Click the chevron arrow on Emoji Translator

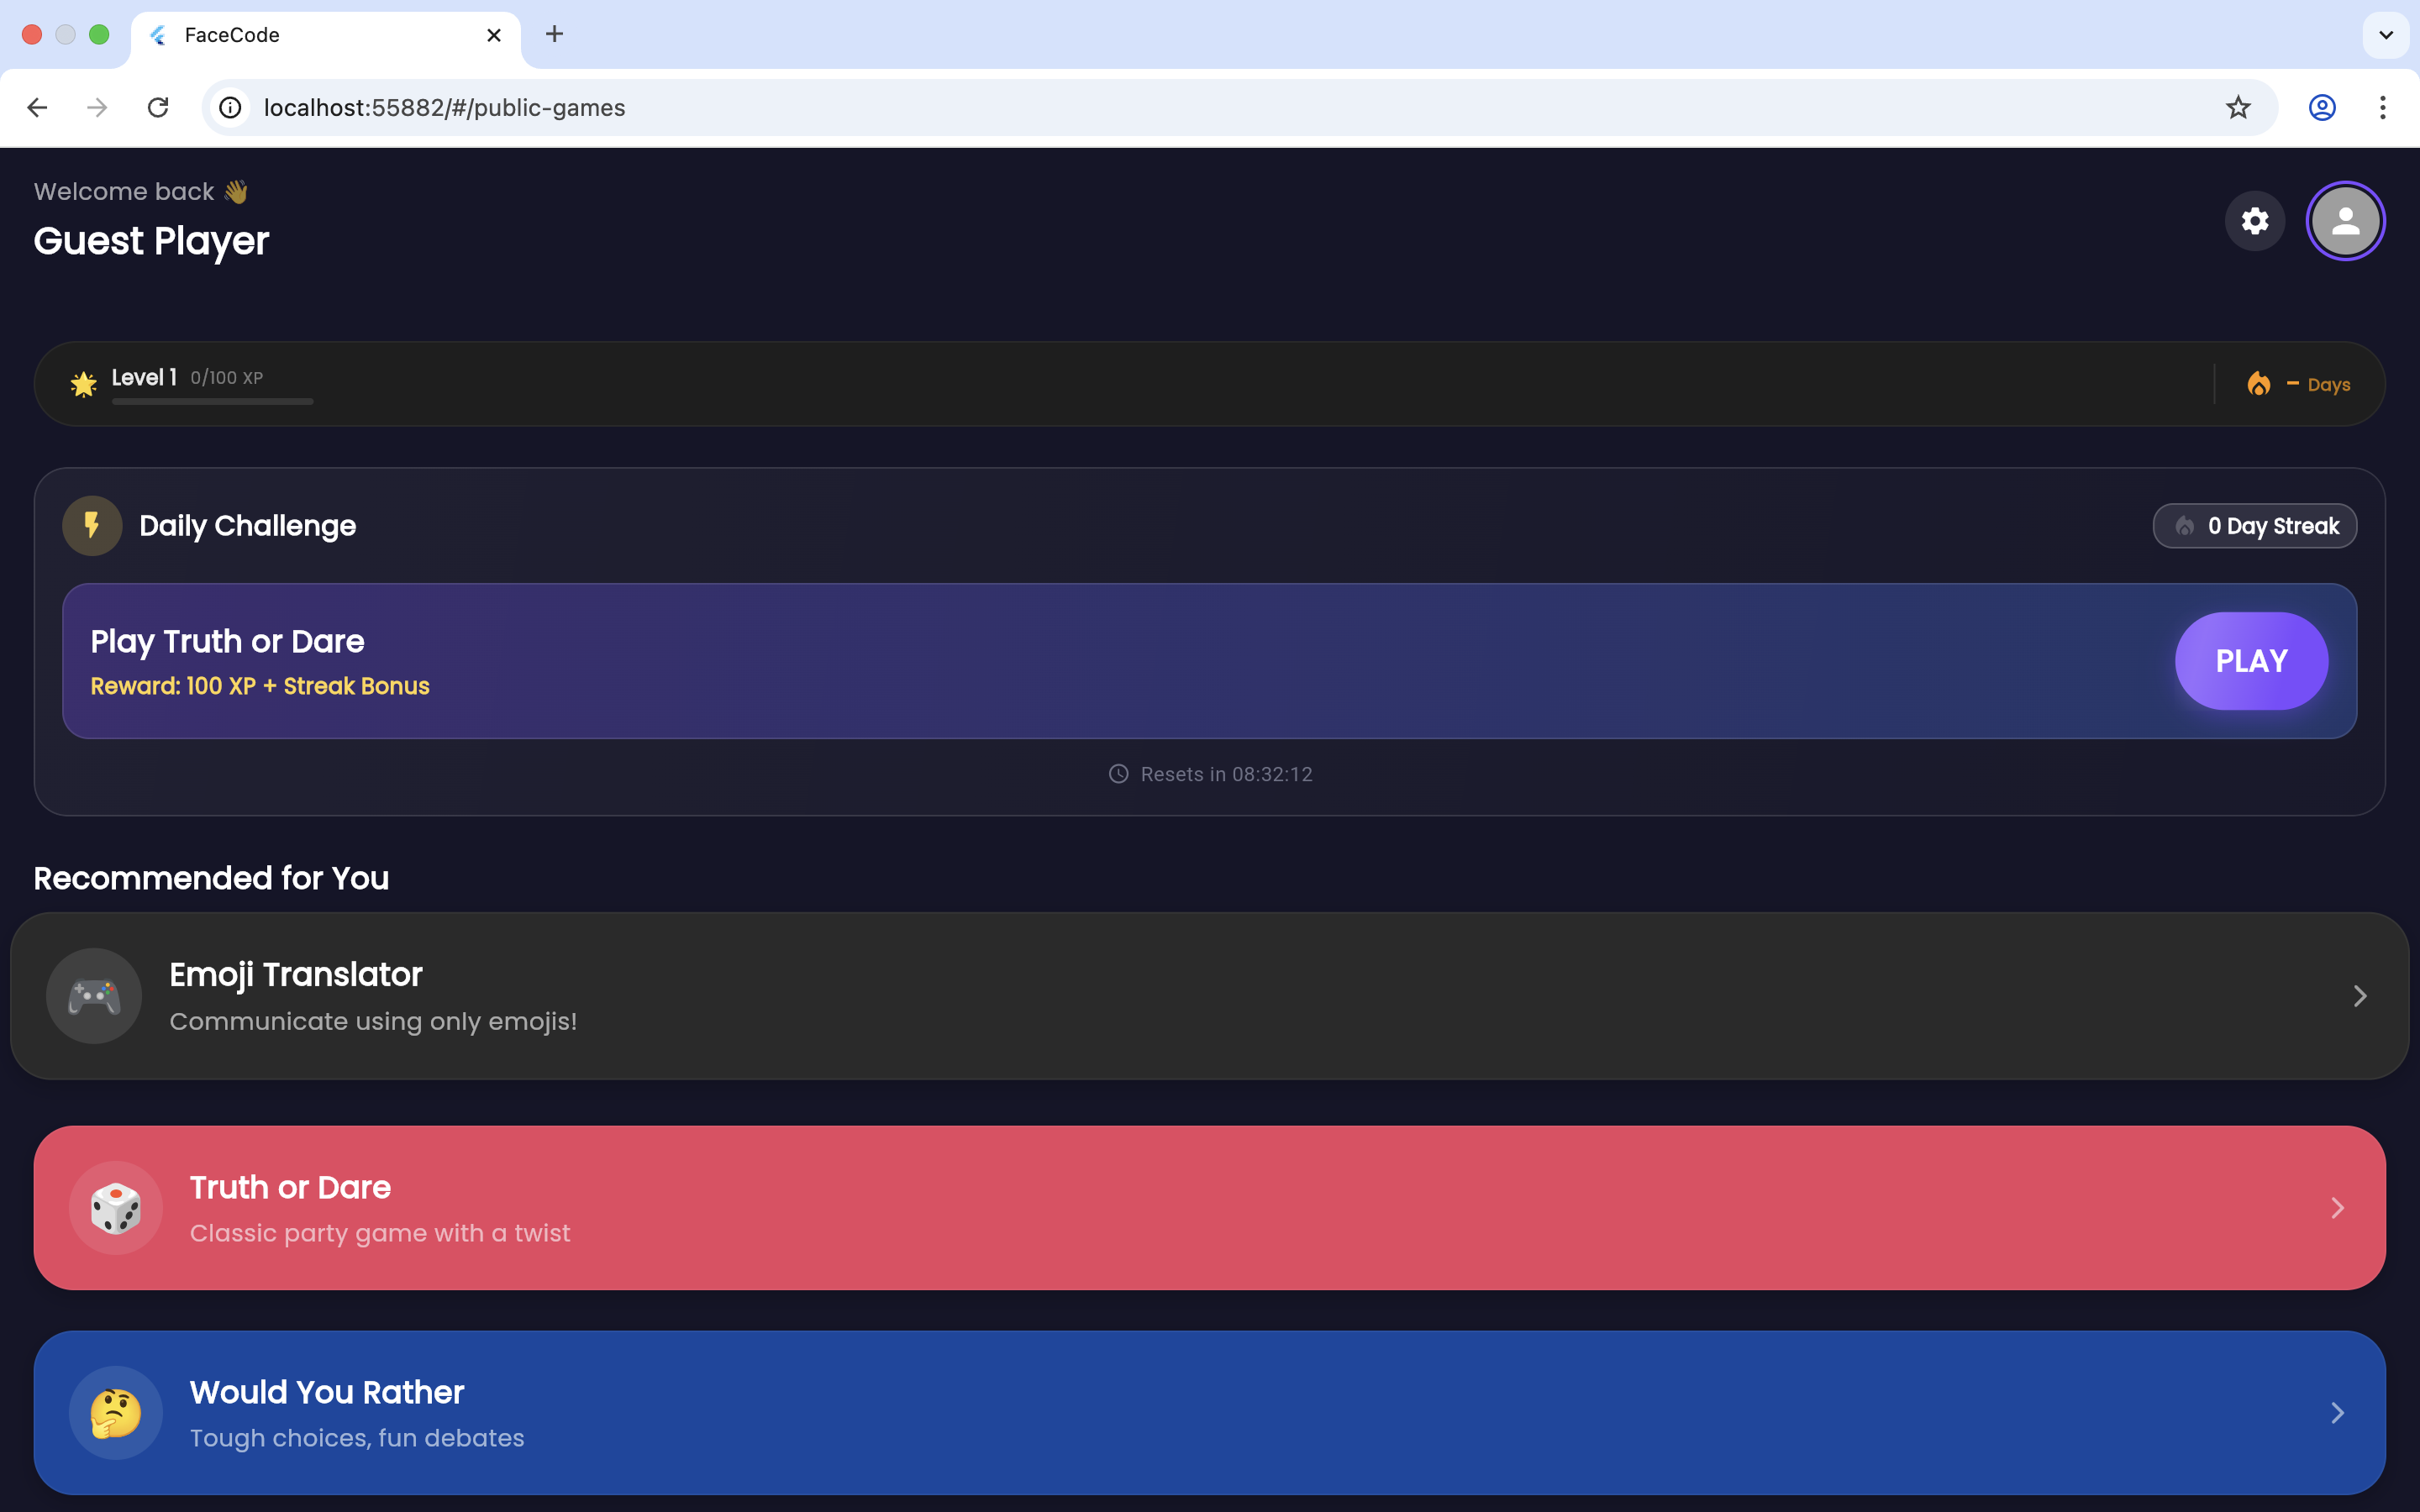2360,996
